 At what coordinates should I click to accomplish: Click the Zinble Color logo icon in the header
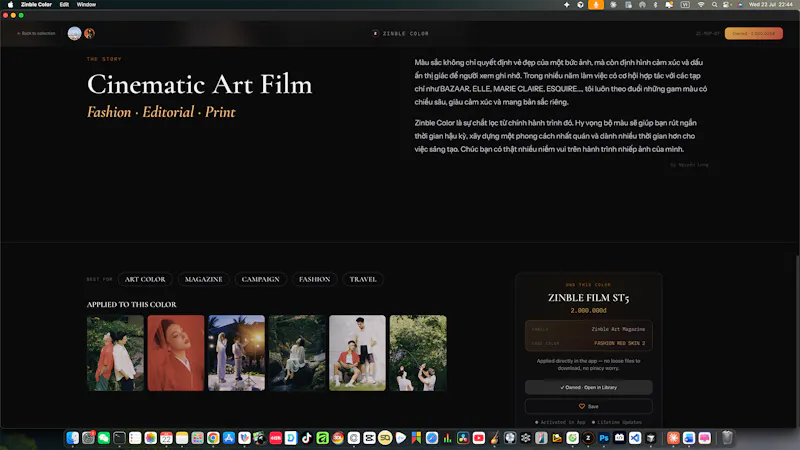pyautogui.click(x=376, y=34)
